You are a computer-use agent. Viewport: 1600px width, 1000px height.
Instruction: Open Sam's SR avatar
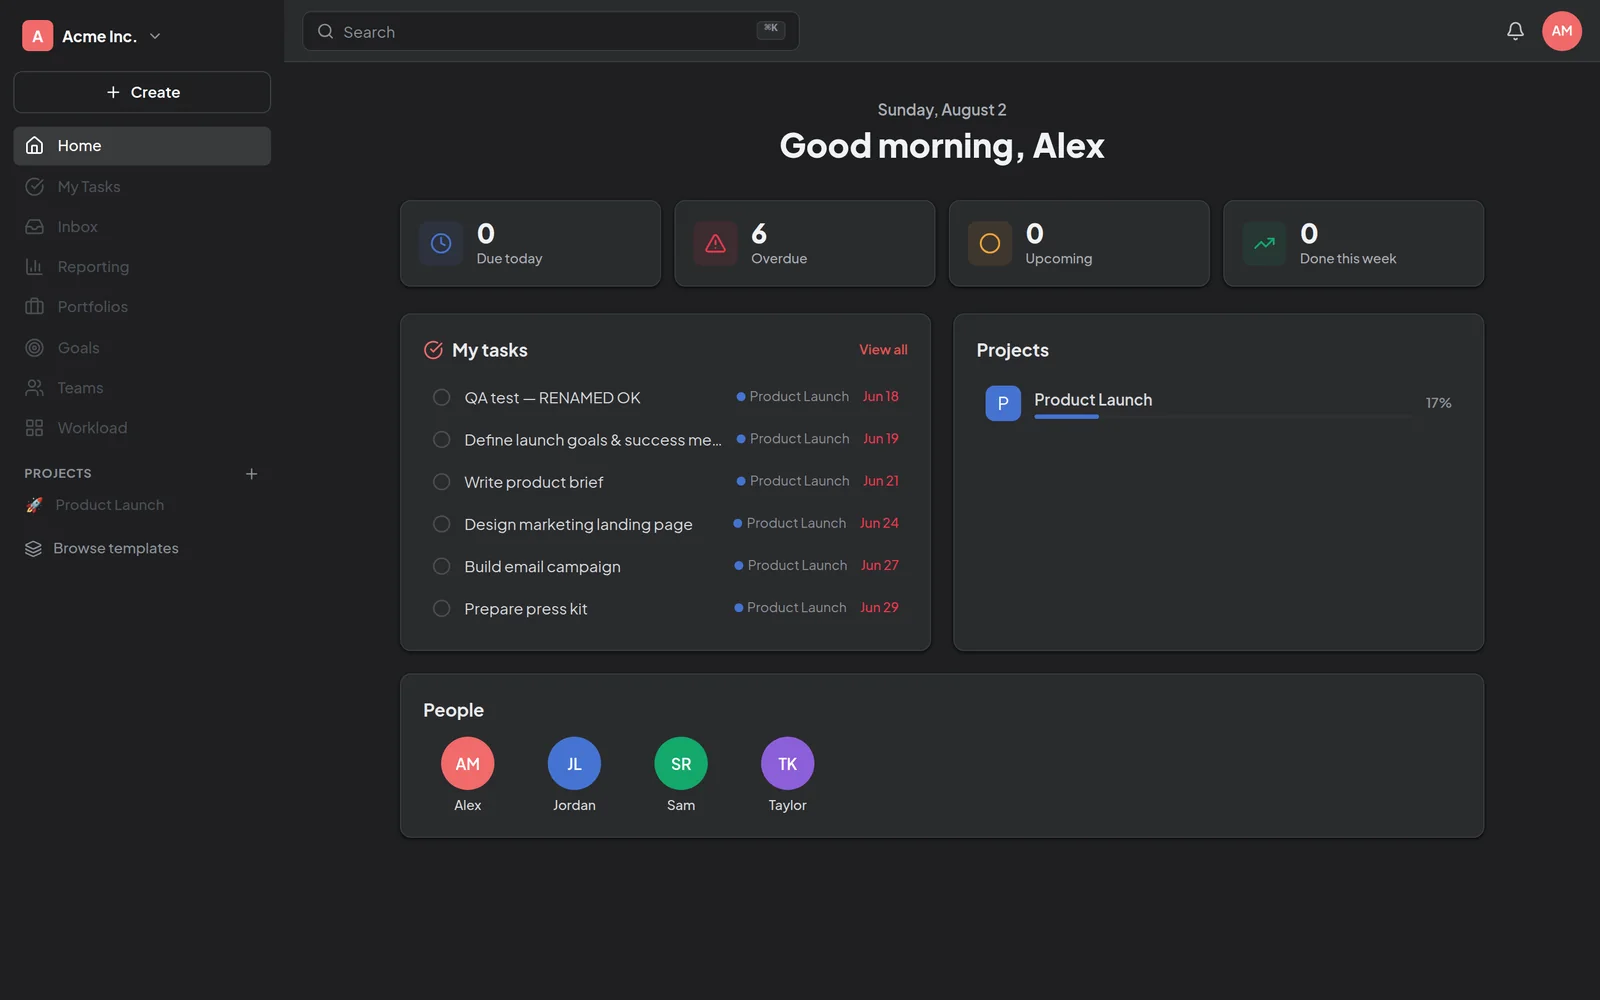pyautogui.click(x=681, y=763)
